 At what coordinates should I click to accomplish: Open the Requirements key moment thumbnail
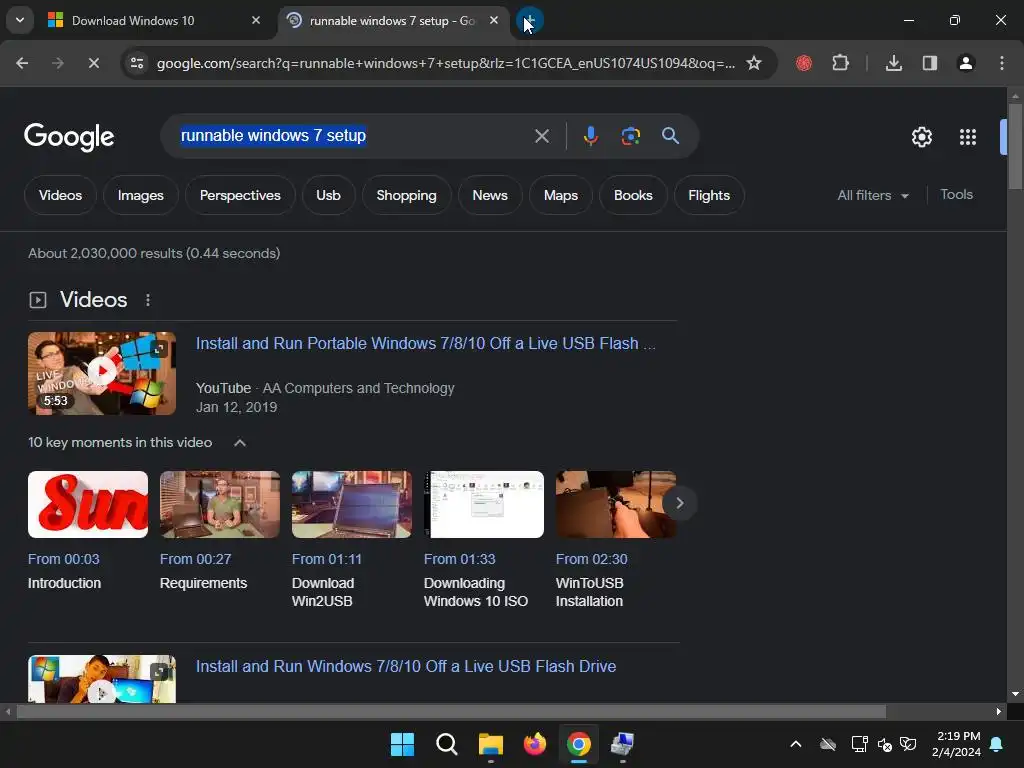220,505
